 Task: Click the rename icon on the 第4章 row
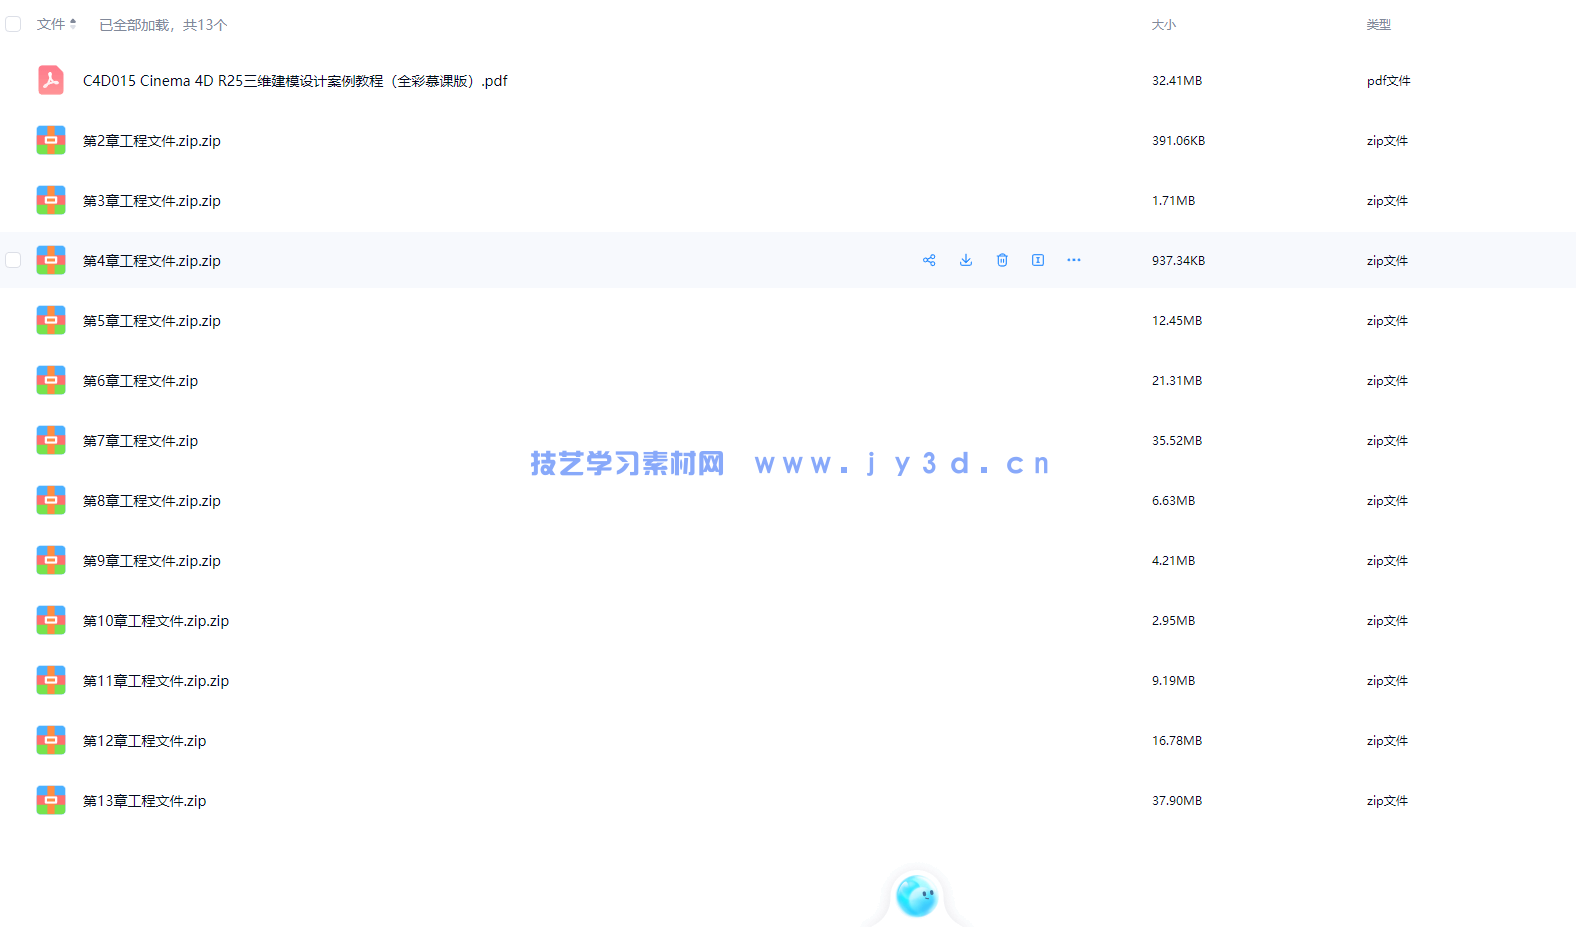pyautogui.click(x=1038, y=260)
